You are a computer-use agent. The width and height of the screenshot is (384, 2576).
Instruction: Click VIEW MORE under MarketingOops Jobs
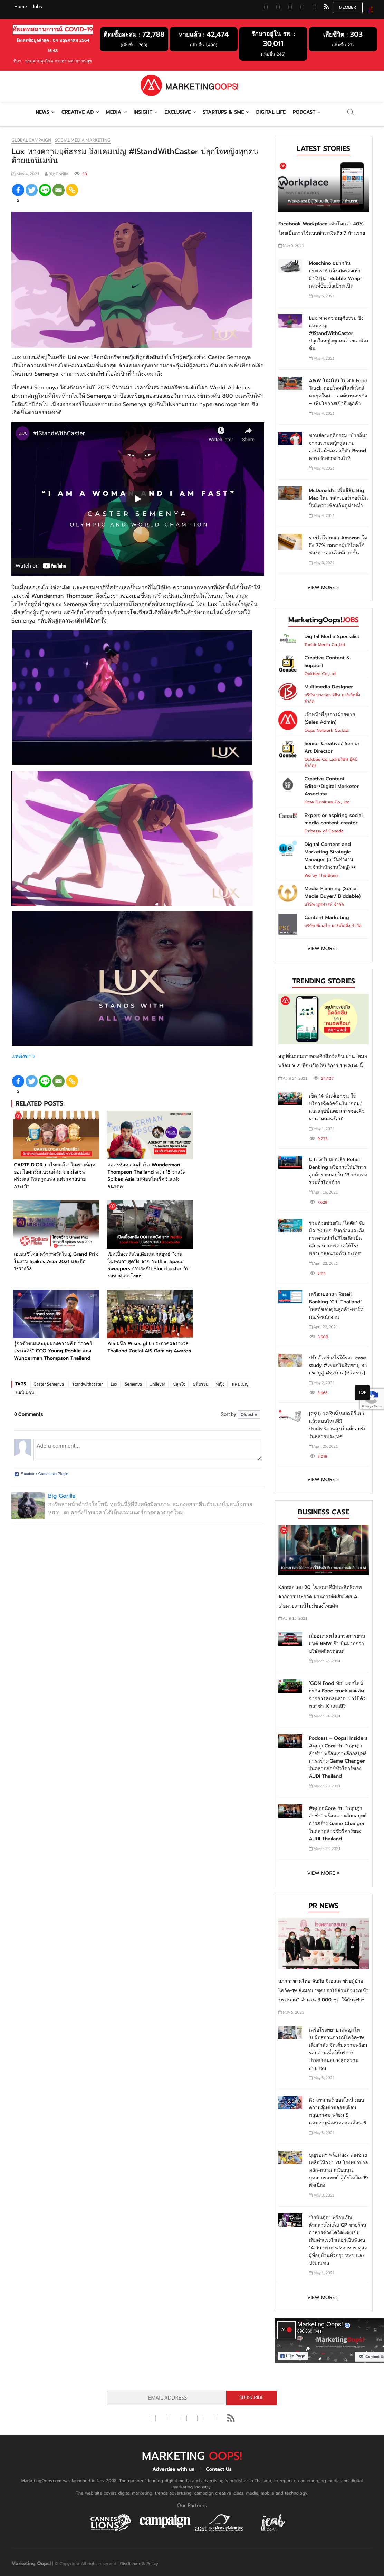pyautogui.click(x=323, y=948)
